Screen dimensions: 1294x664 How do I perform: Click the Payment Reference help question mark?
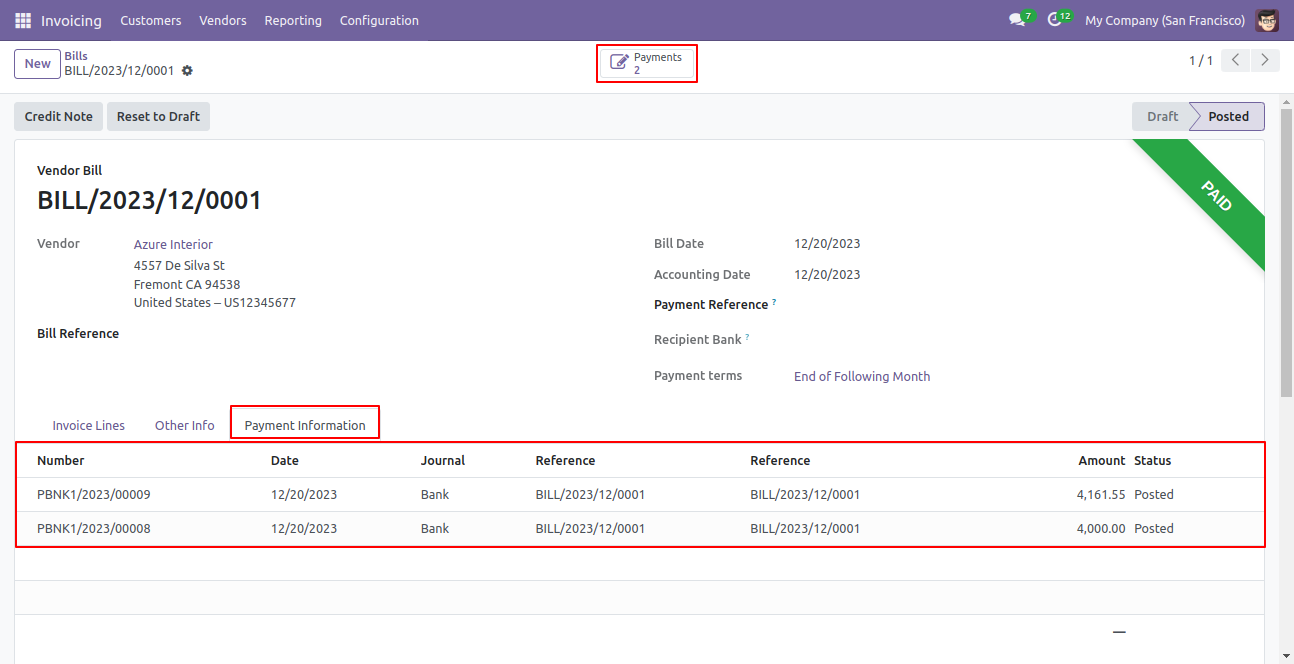point(774,302)
